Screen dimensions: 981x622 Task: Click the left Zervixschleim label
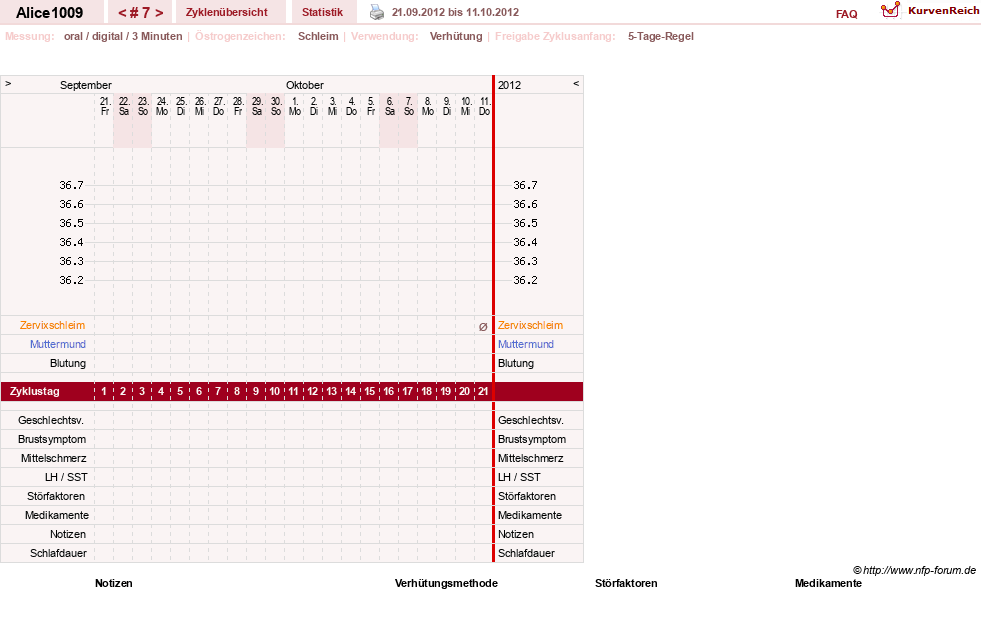click(53, 325)
